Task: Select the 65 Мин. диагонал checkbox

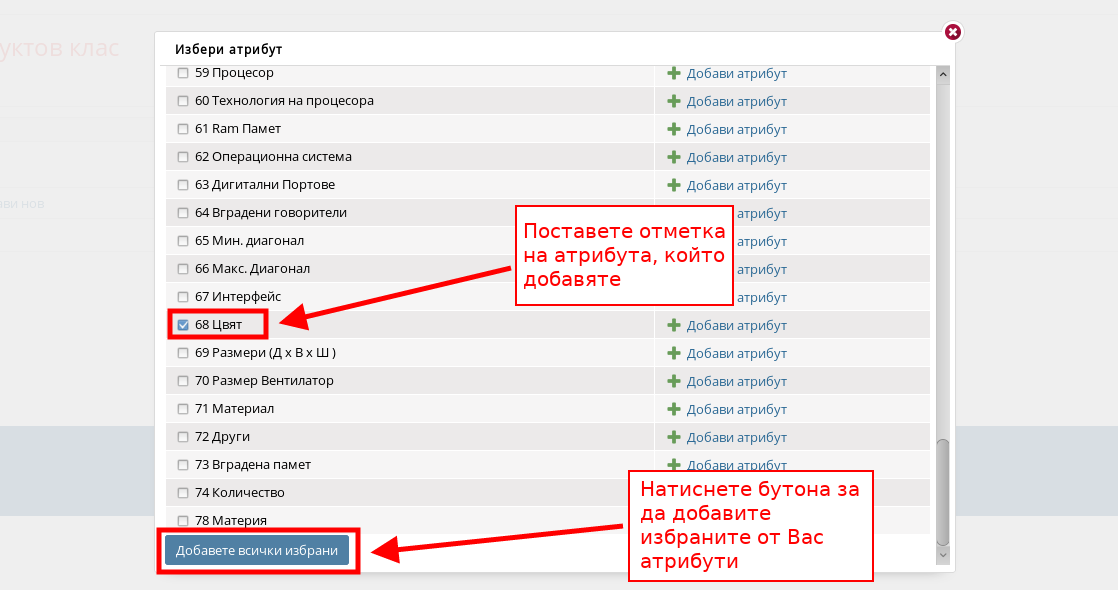Action: coord(183,241)
